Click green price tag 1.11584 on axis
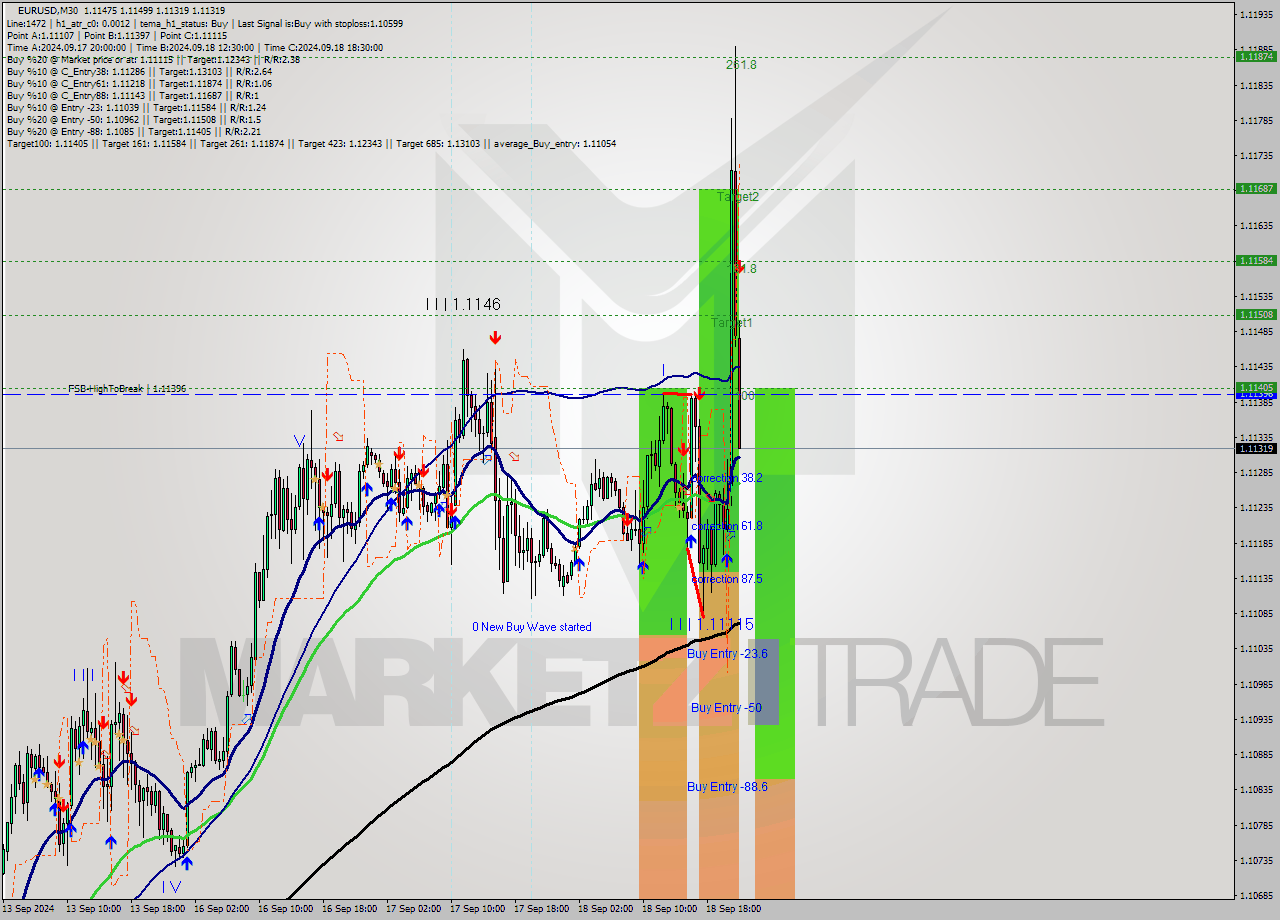Image resolution: width=1280 pixels, height=920 pixels. [1256, 260]
